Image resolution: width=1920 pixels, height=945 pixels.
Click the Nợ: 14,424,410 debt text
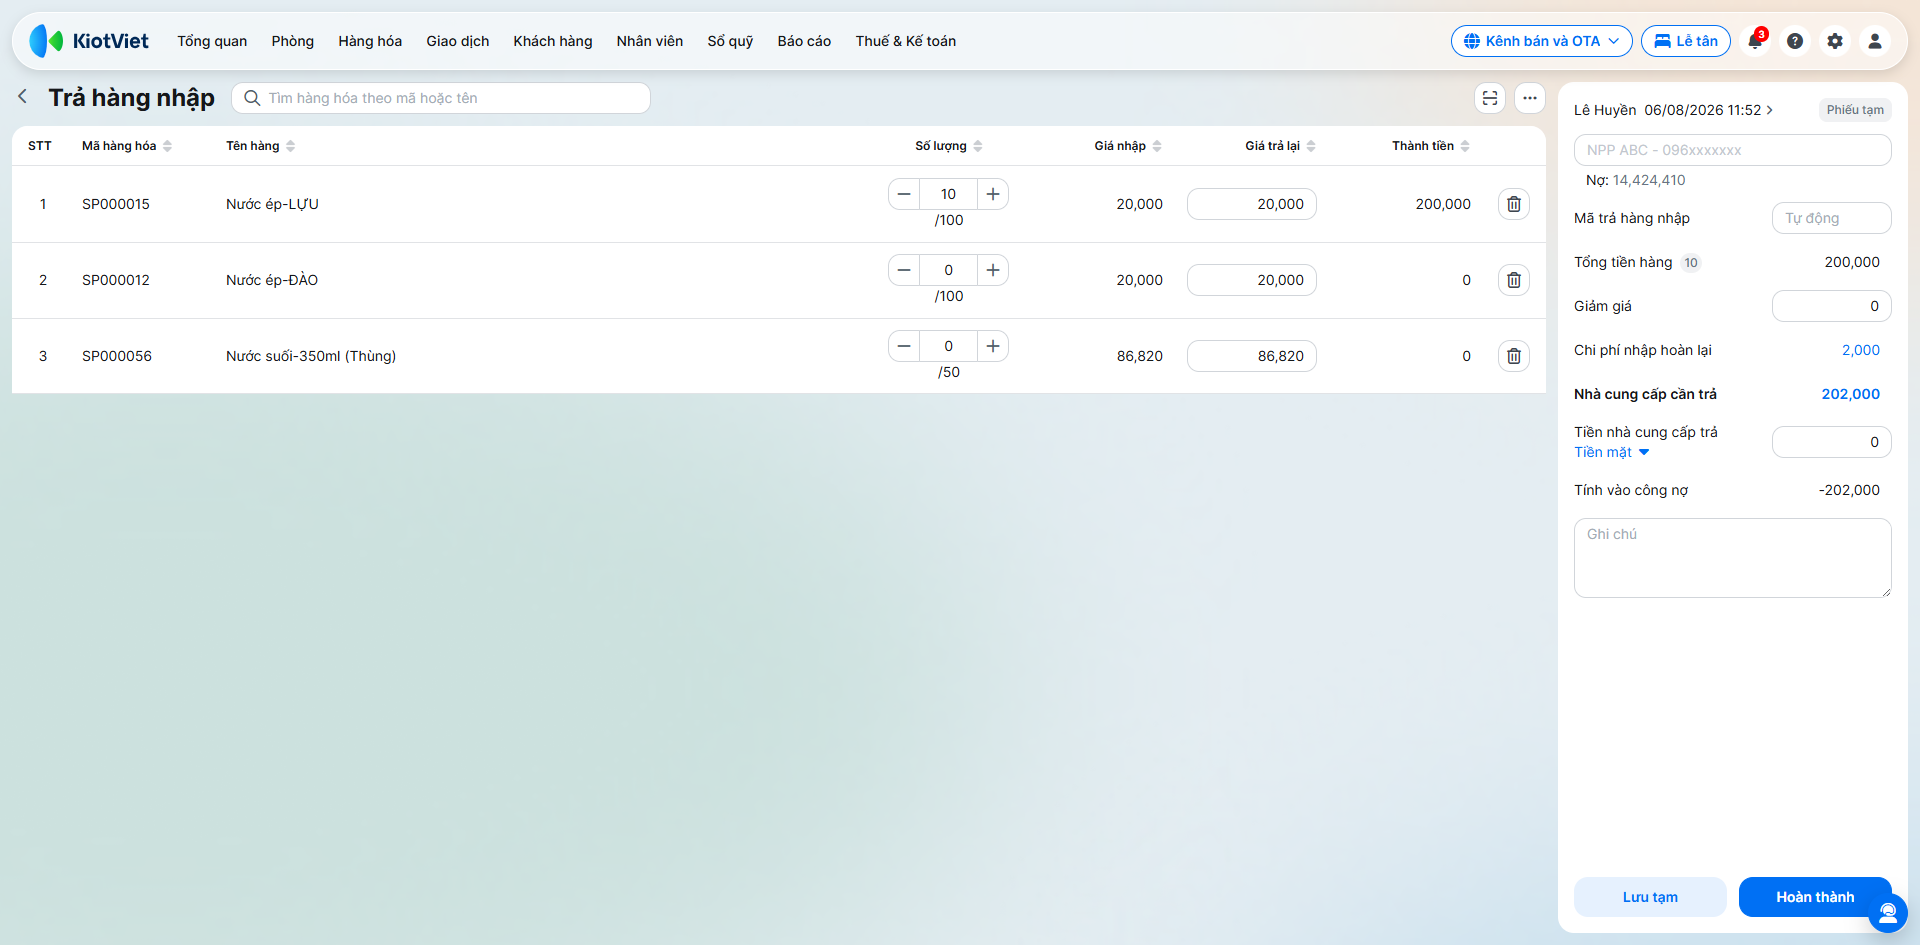pos(1636,180)
